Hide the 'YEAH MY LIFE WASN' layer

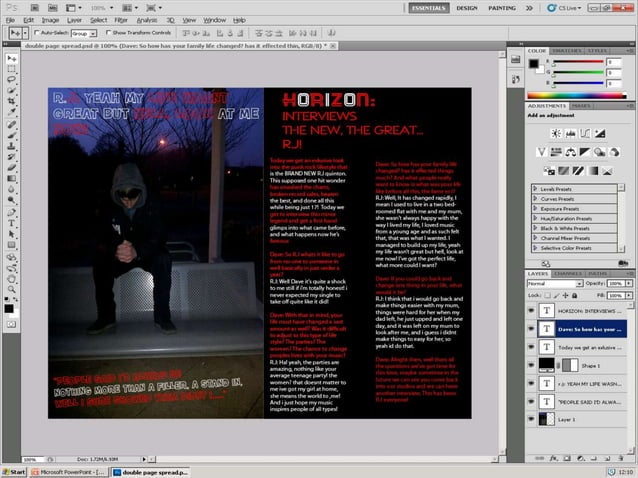click(531, 383)
